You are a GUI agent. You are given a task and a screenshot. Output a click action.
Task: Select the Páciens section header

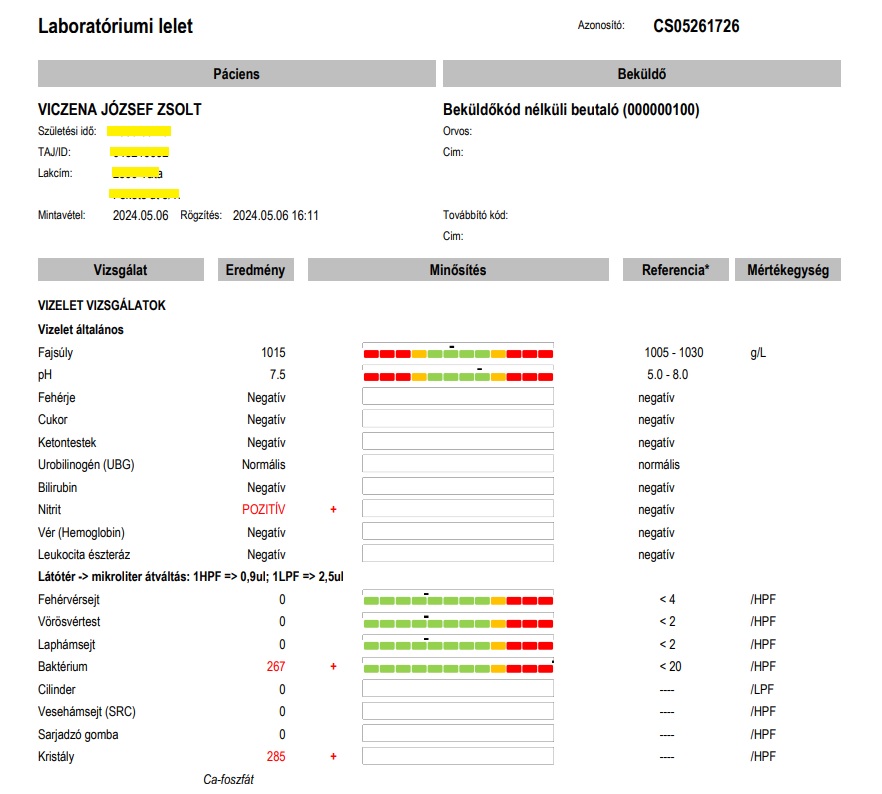coord(236,74)
